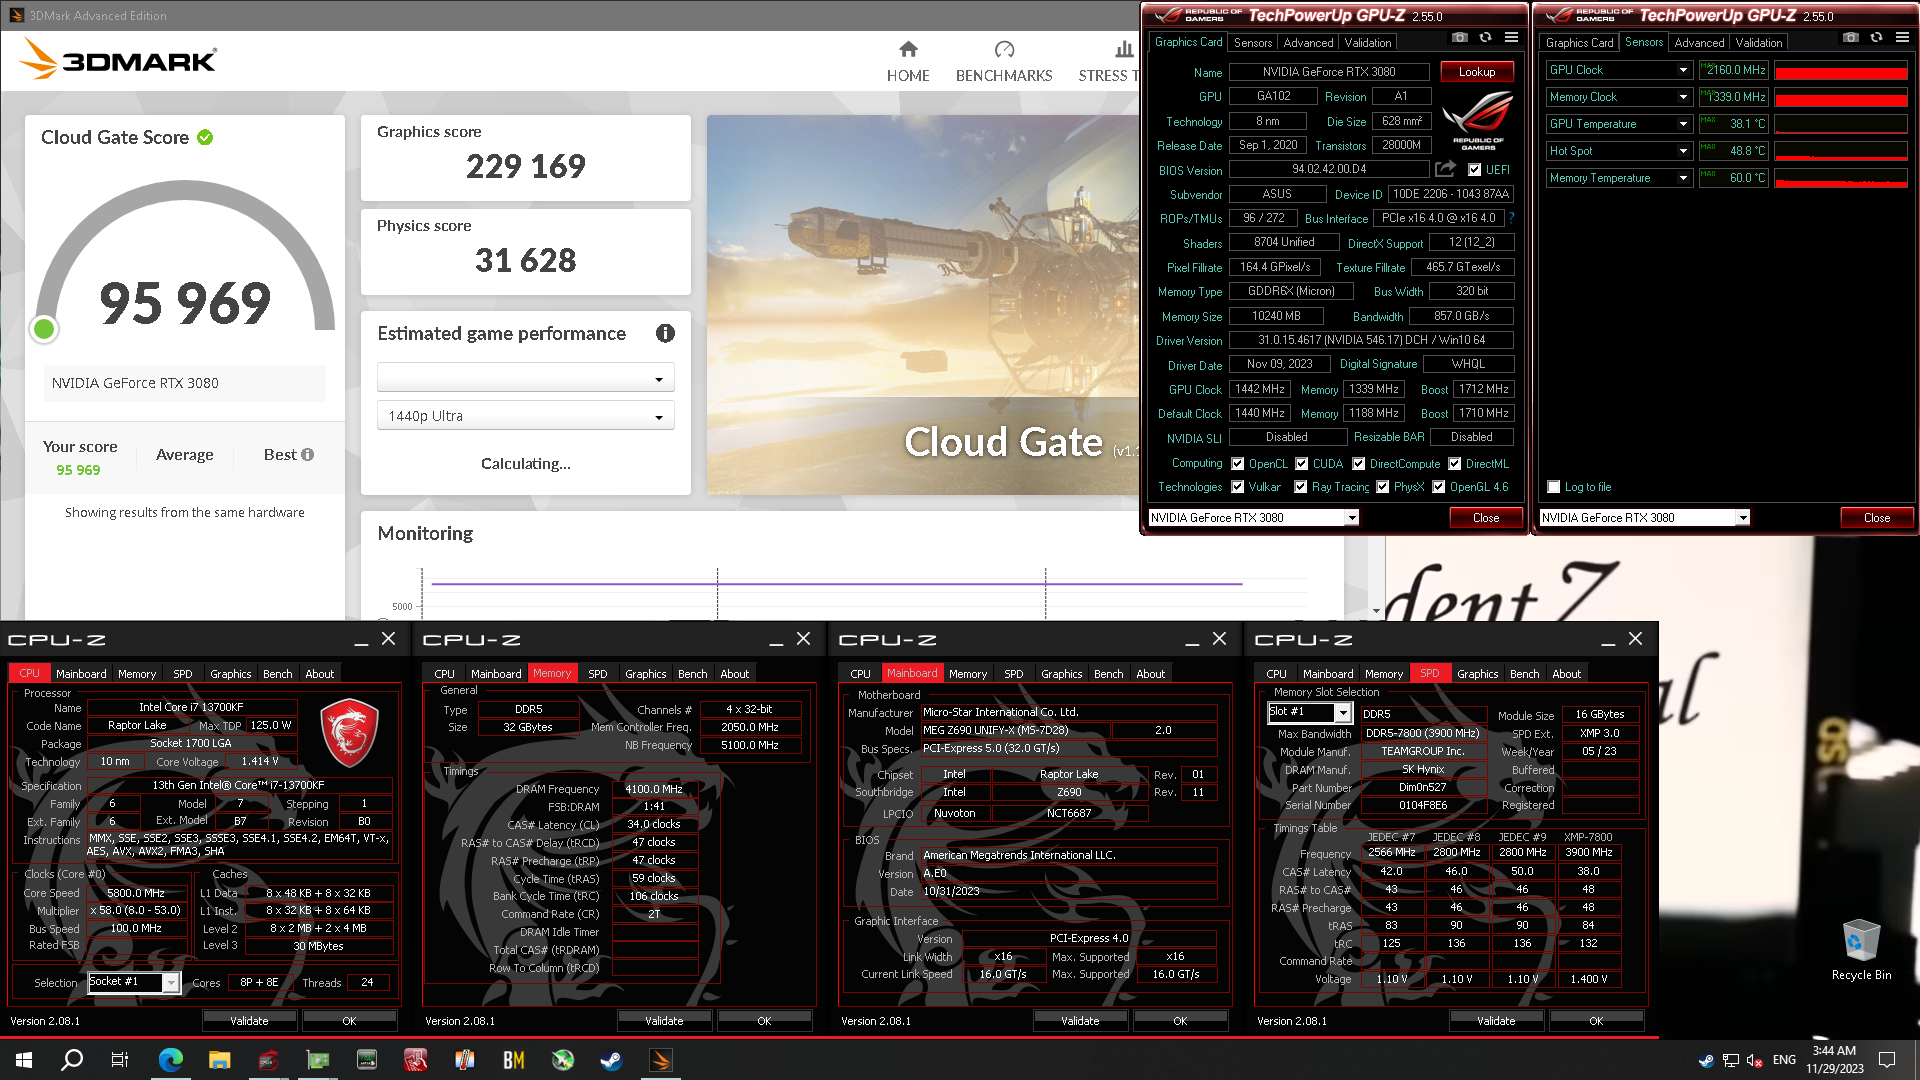Image resolution: width=1920 pixels, height=1080 pixels.
Task: Expand GPU Clock sensor dropdown
Action: click(x=1683, y=70)
